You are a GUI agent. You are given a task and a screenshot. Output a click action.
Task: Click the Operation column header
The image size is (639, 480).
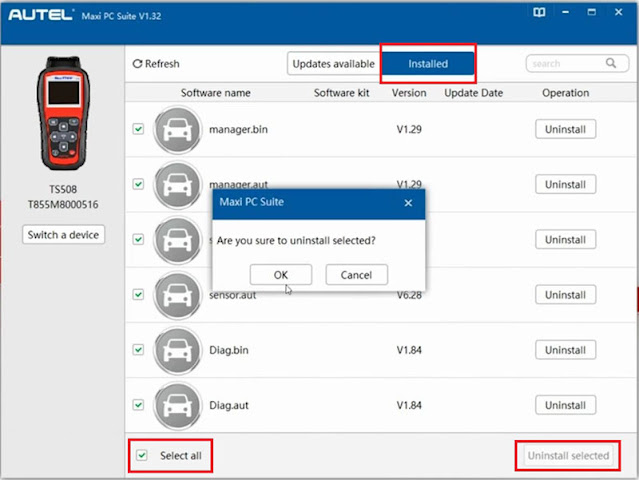(566, 93)
